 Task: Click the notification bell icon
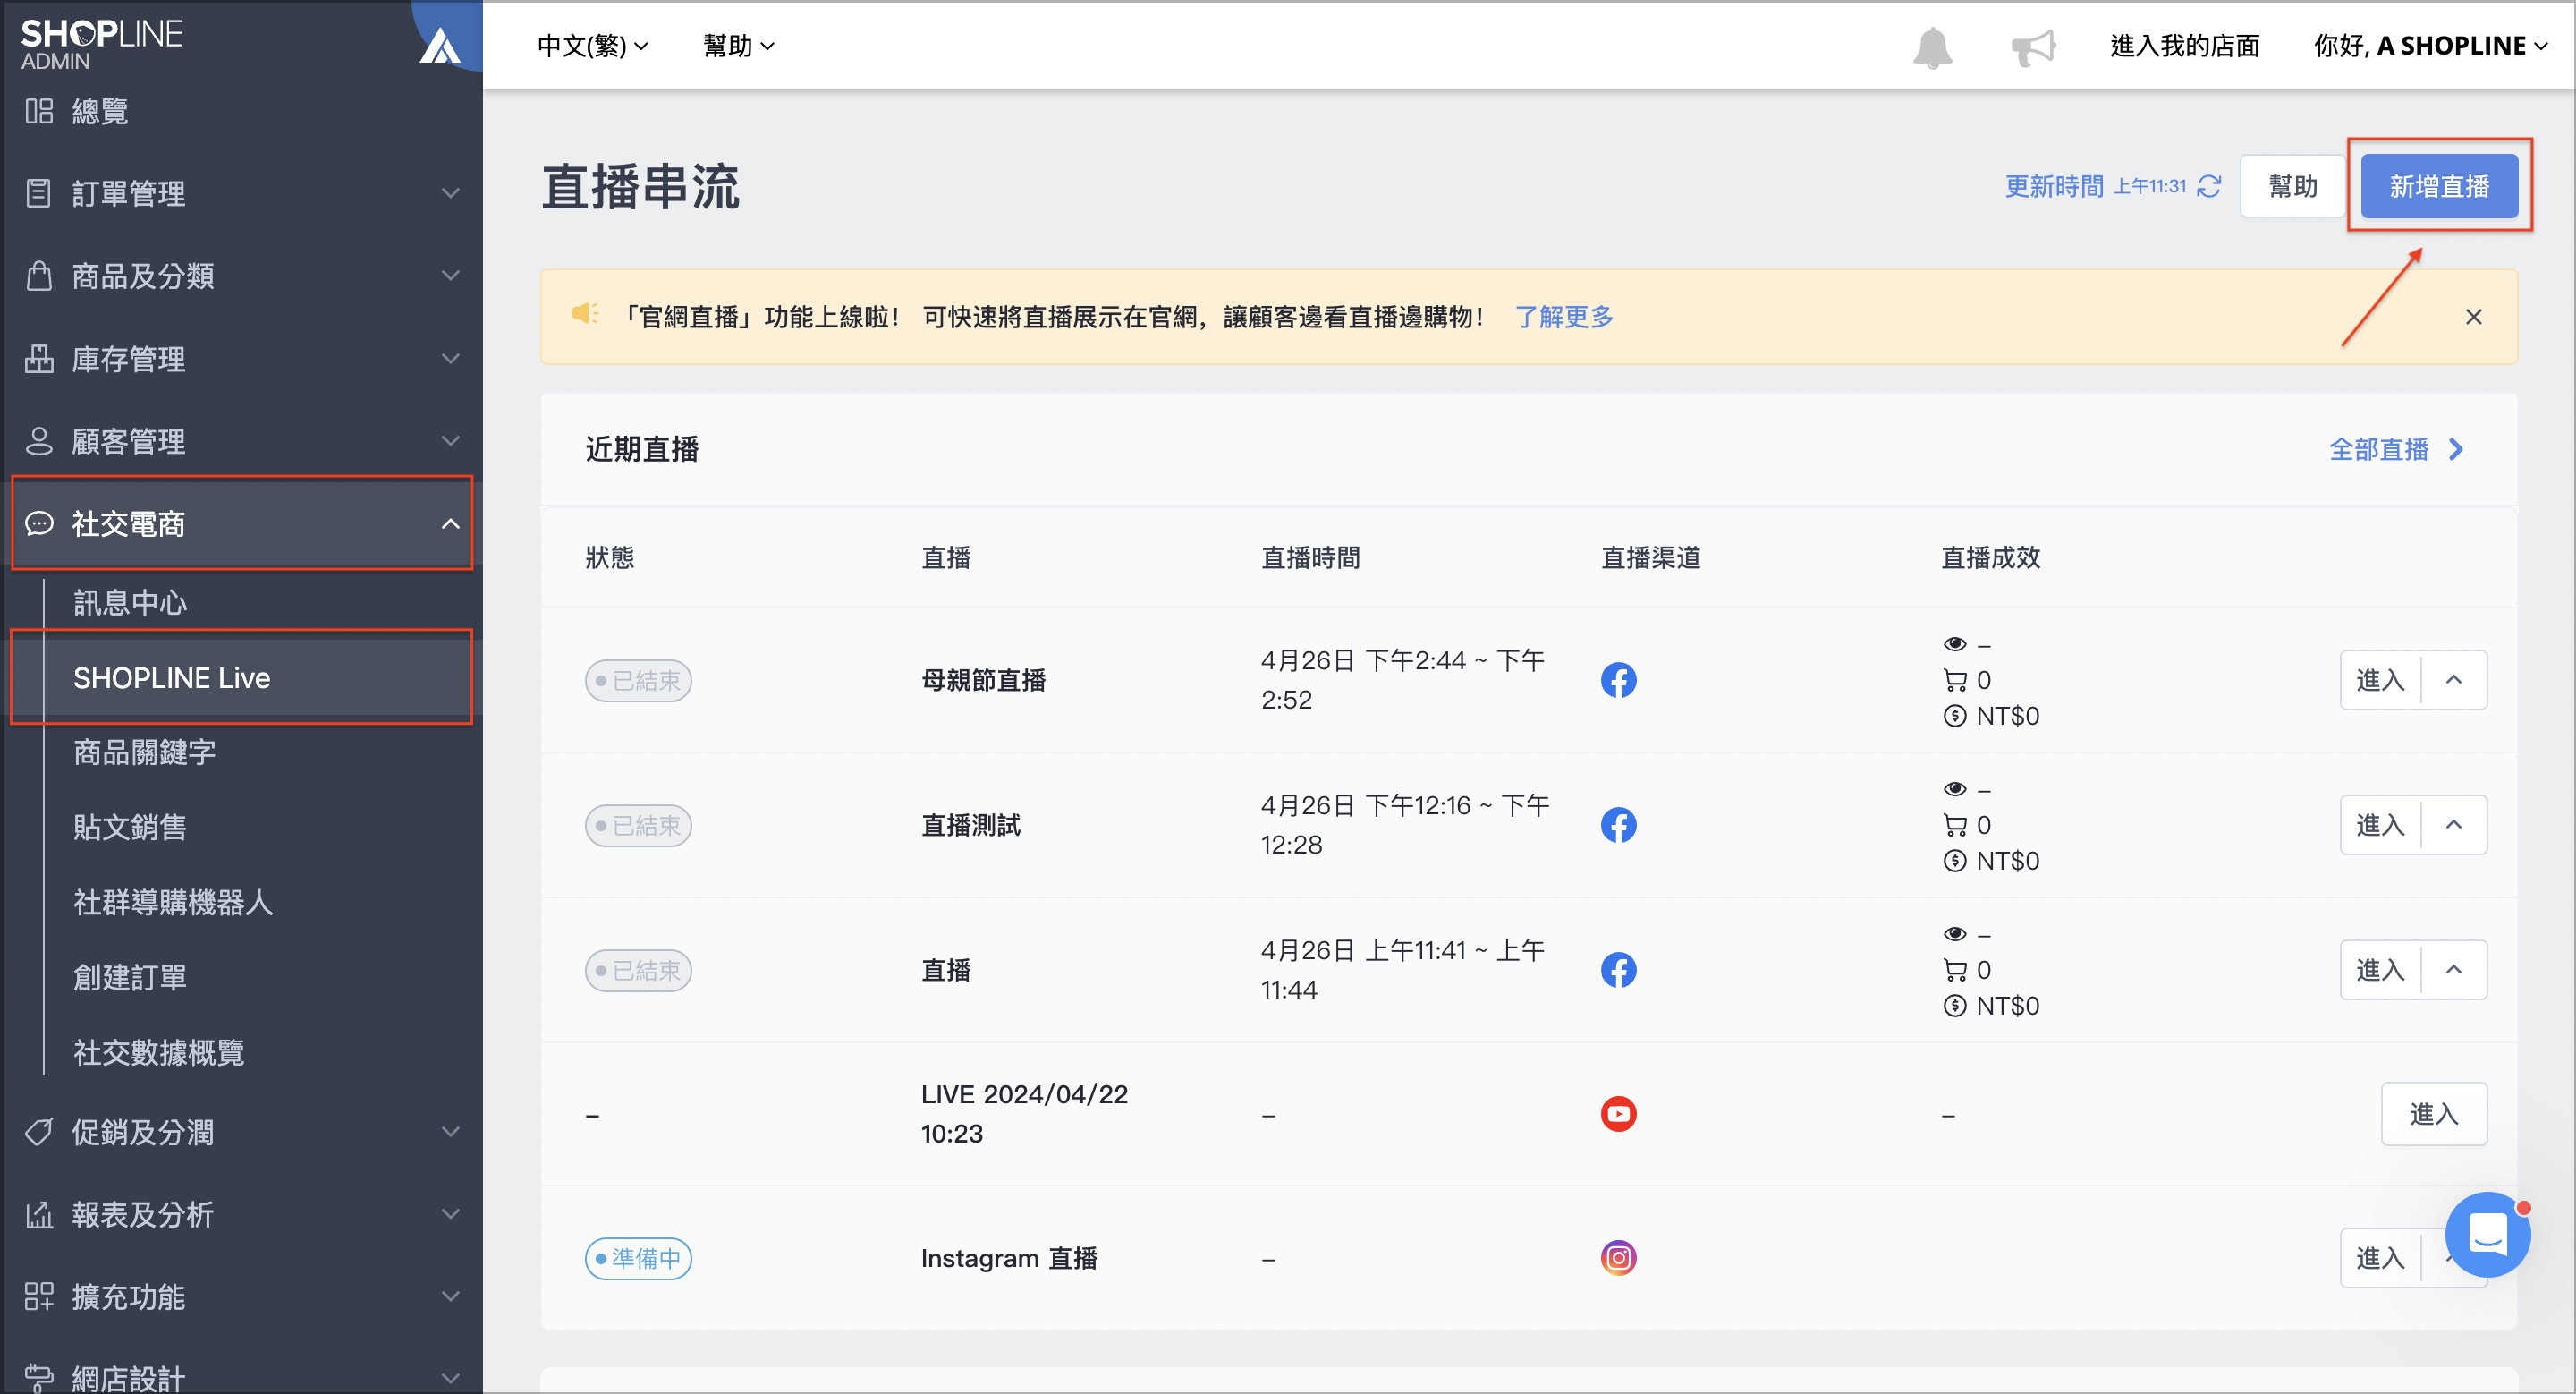coord(1932,47)
